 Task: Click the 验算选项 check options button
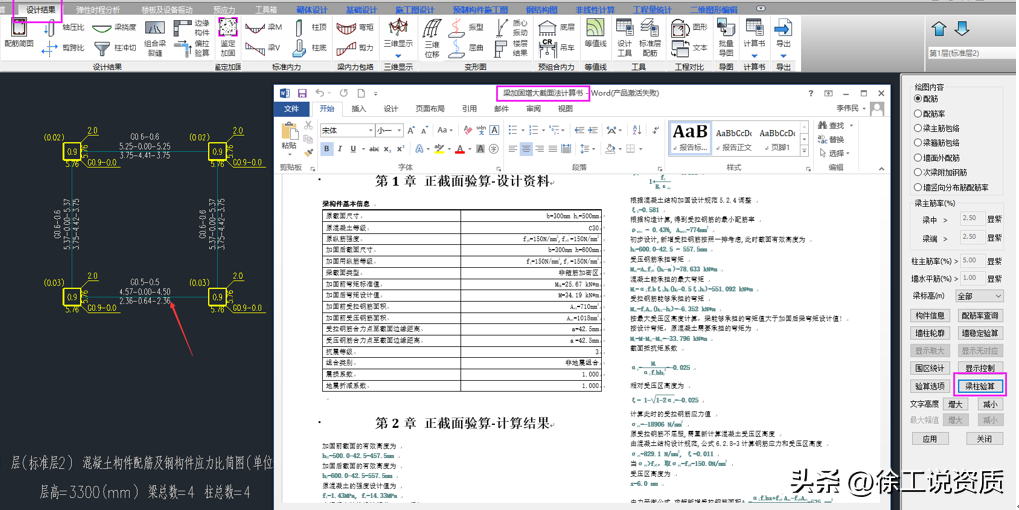(x=930, y=387)
